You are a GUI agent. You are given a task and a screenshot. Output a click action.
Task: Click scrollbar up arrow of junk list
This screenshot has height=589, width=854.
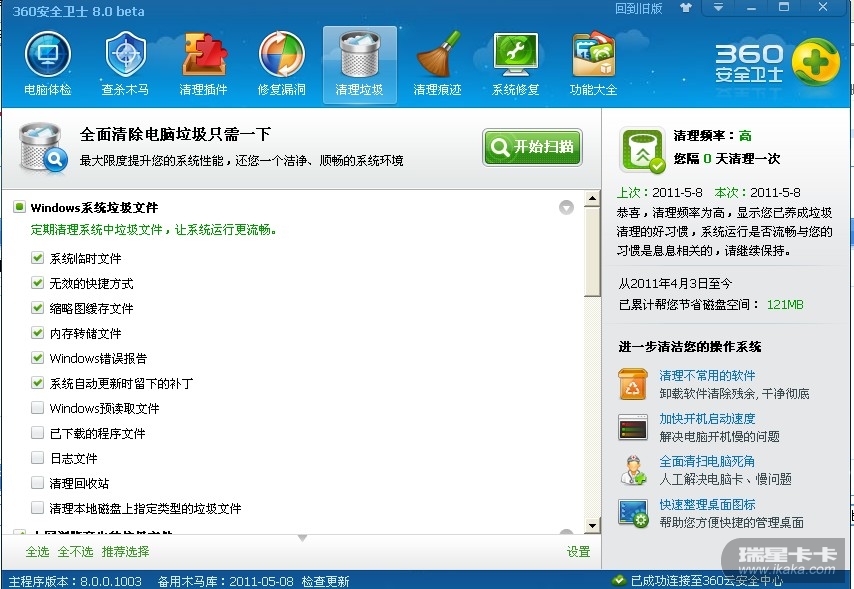(592, 198)
